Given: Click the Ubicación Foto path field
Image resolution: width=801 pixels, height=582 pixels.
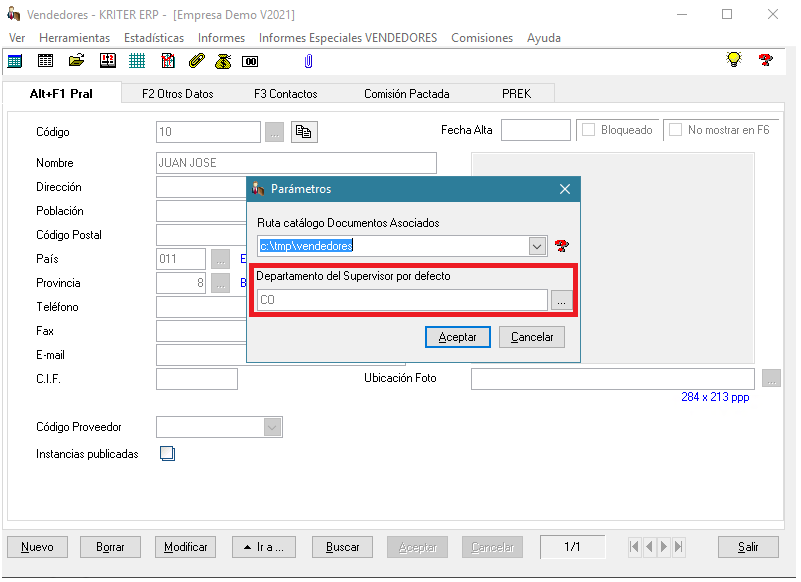Looking at the screenshot, I should click(612, 379).
